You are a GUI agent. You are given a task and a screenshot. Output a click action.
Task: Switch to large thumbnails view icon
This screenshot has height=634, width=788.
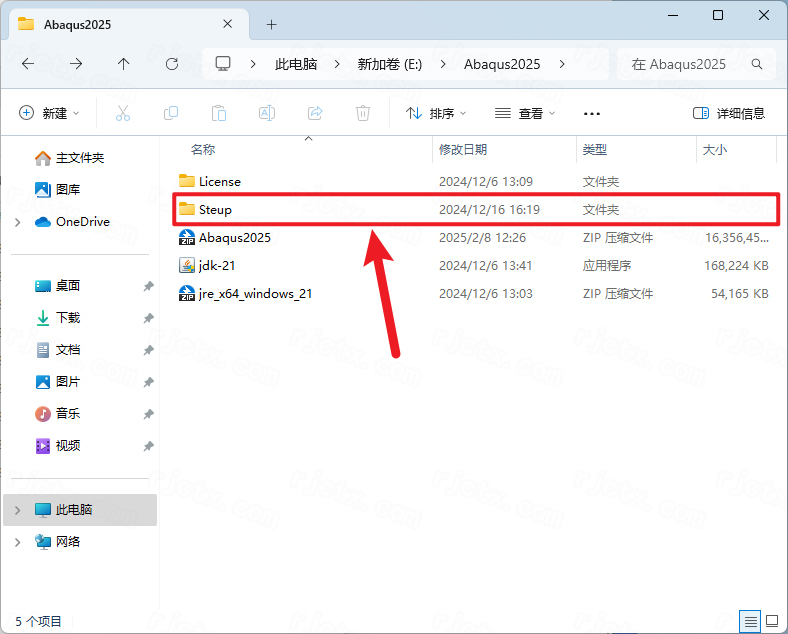pos(772,621)
